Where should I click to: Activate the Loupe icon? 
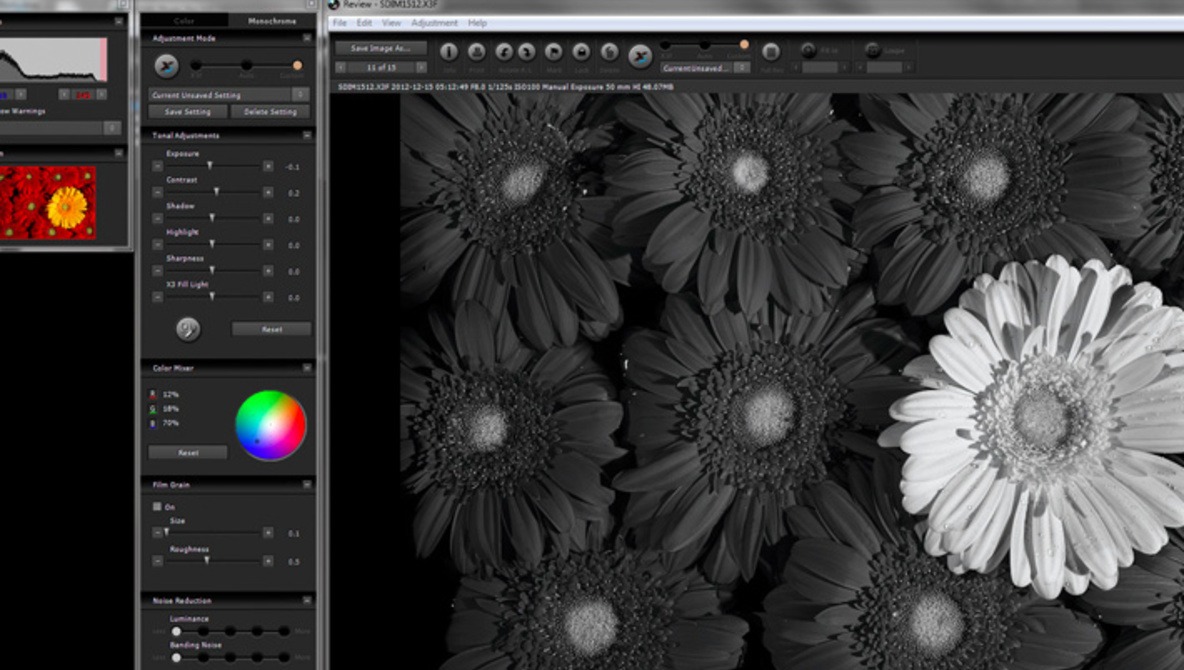click(x=873, y=51)
